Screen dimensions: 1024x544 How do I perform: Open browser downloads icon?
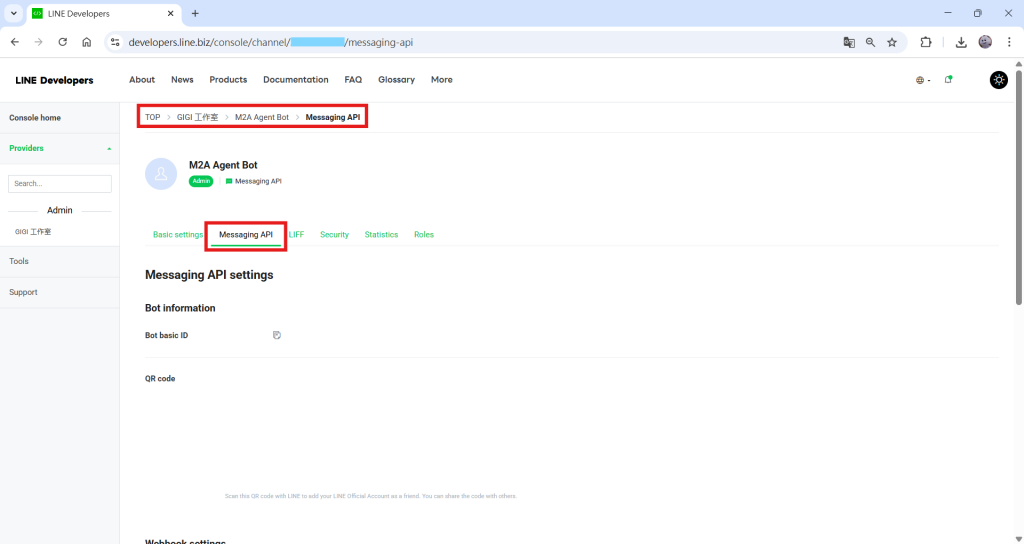pyautogui.click(x=961, y=42)
